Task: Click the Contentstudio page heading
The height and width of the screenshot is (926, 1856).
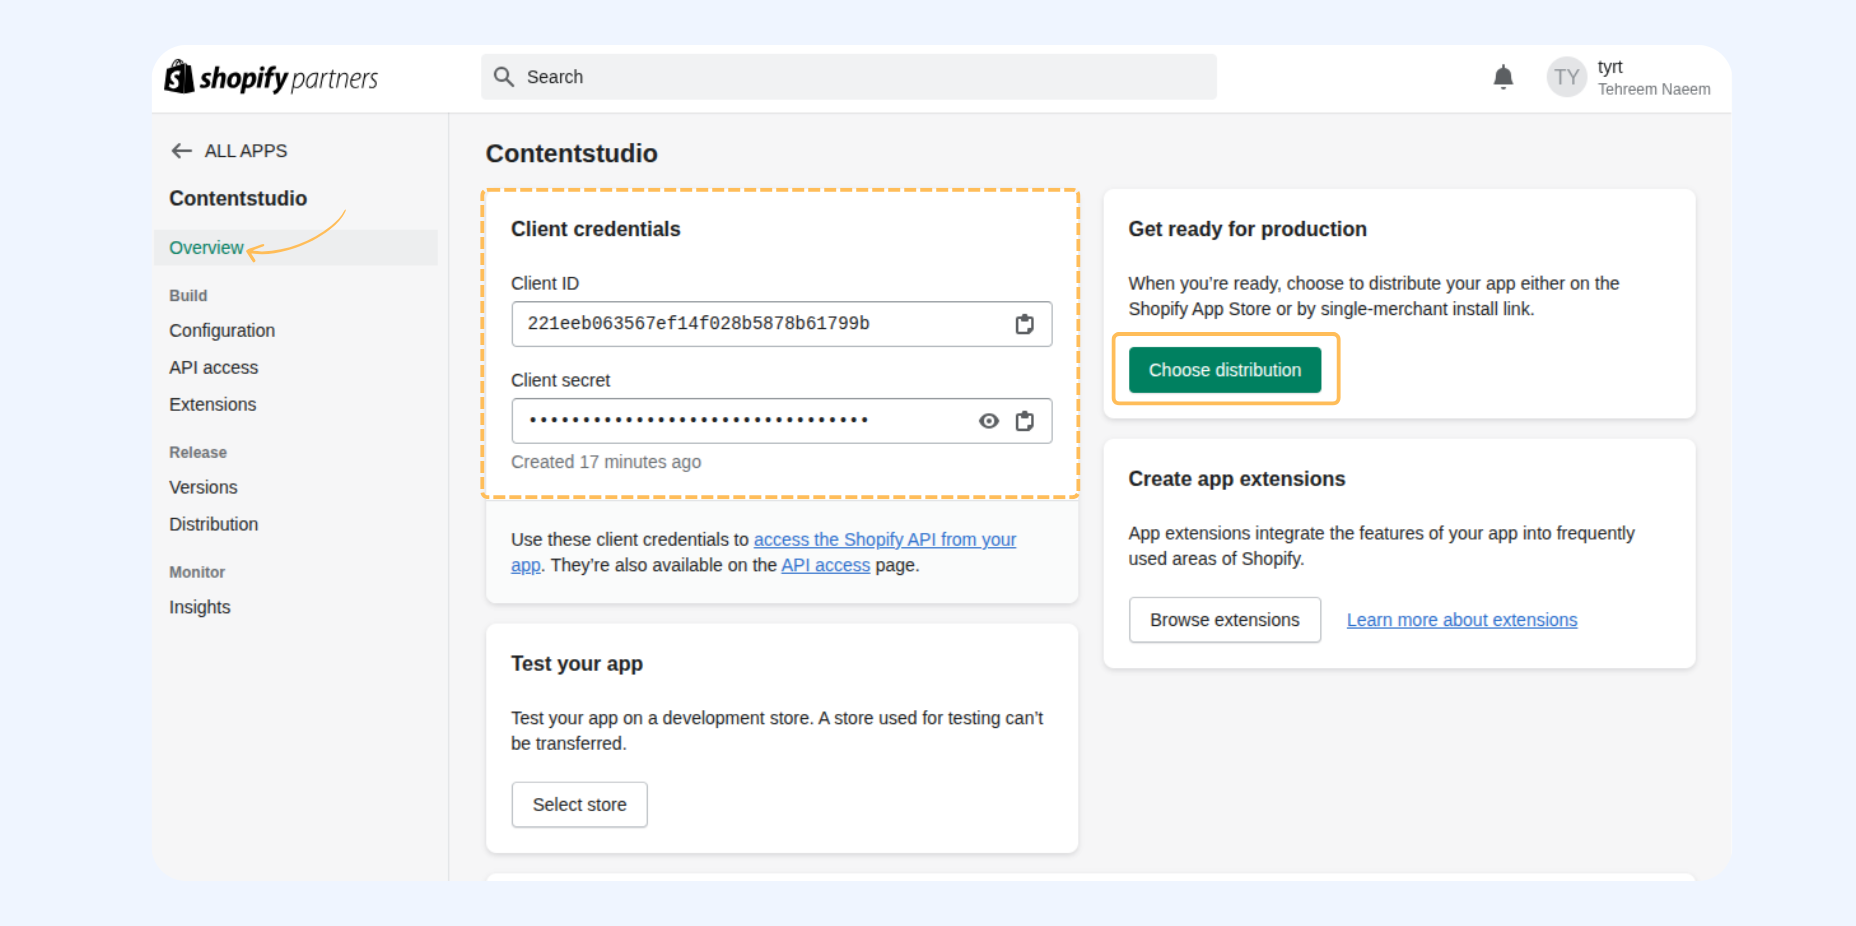Action: pyautogui.click(x=571, y=154)
